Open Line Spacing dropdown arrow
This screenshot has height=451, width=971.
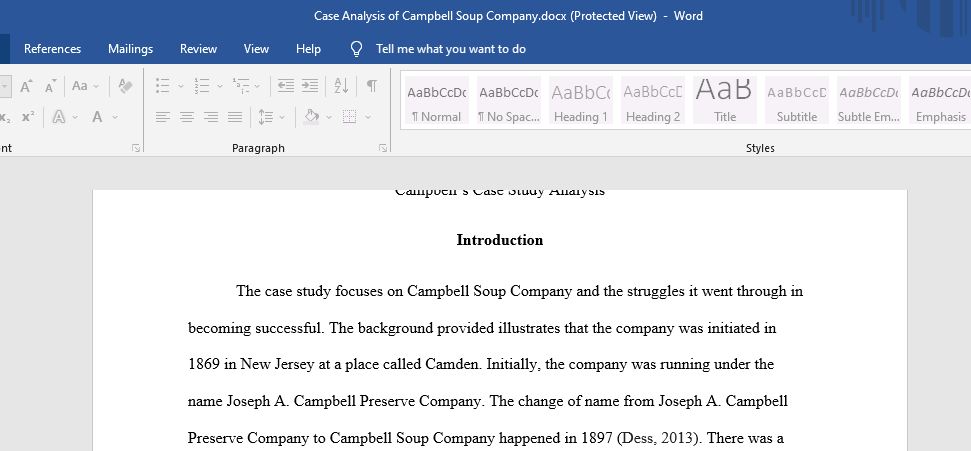[282, 117]
